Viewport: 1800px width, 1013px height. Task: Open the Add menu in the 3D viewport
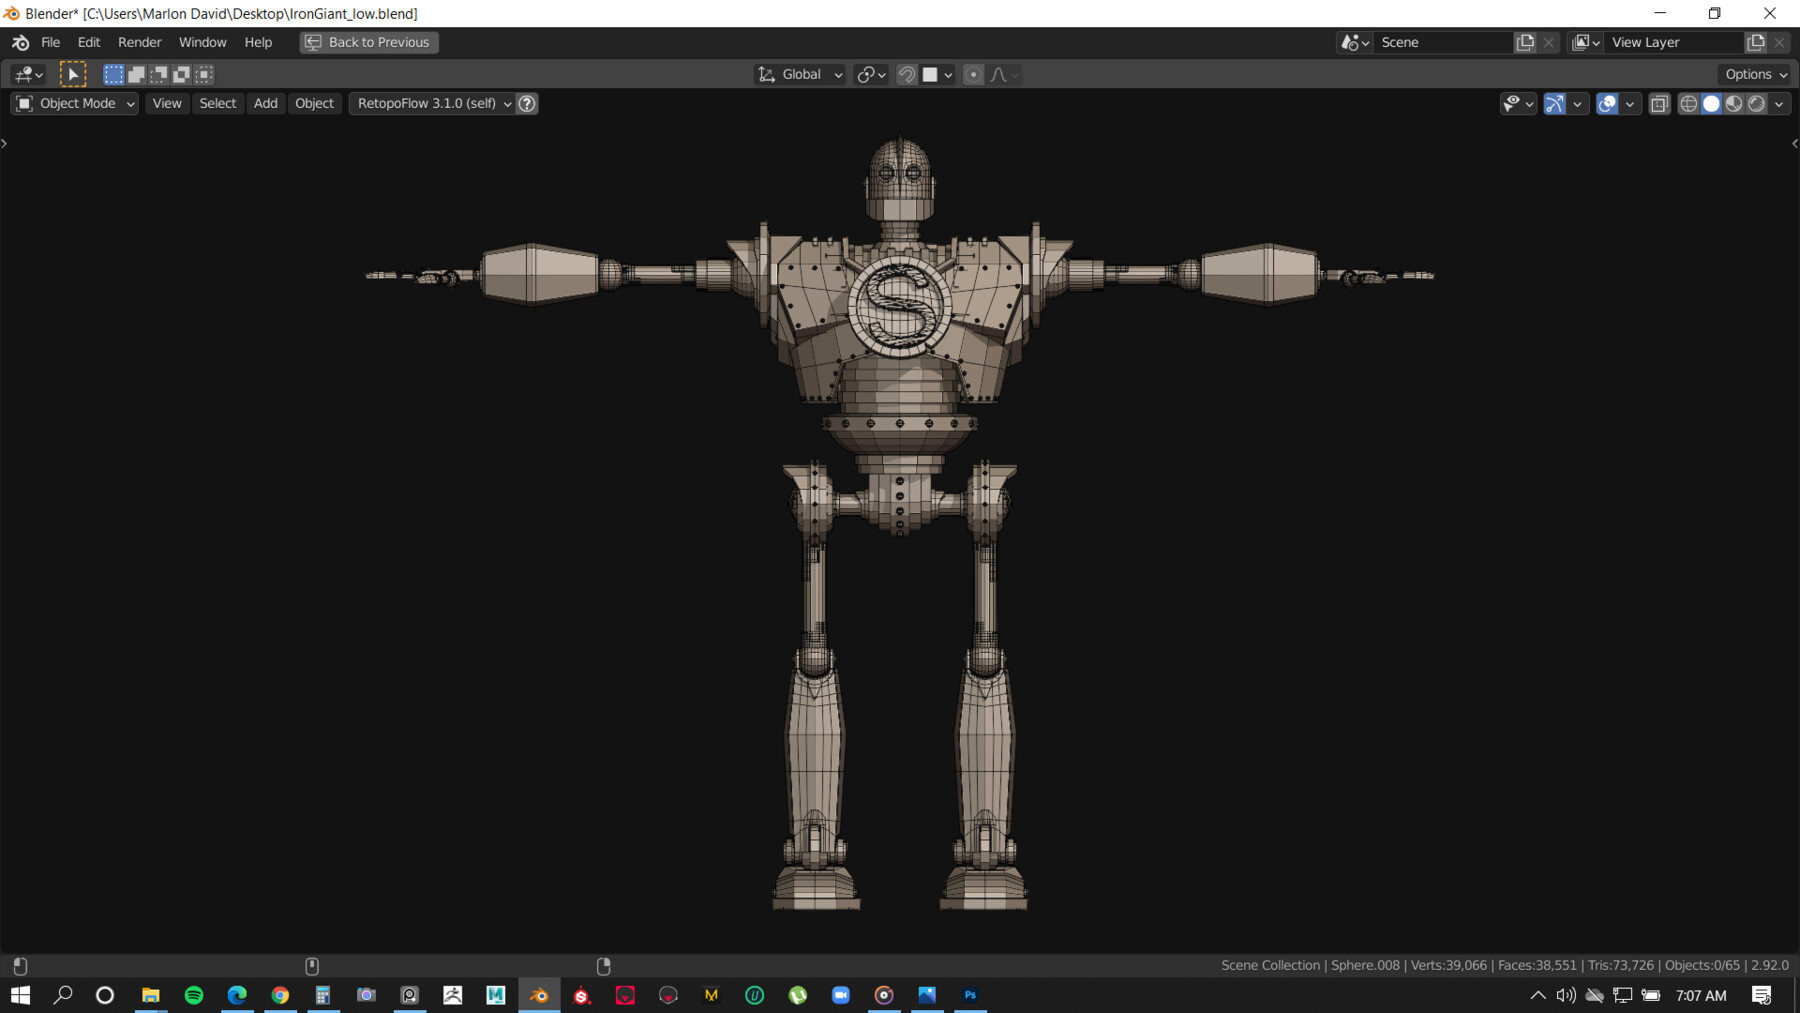(265, 103)
